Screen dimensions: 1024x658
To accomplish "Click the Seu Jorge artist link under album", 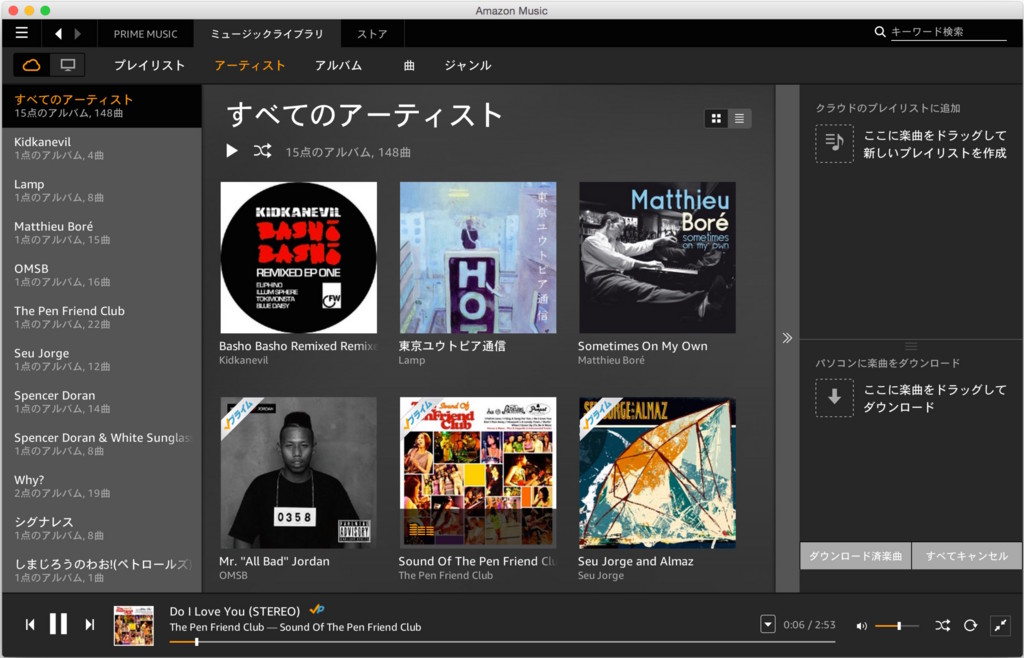I will click(601, 576).
